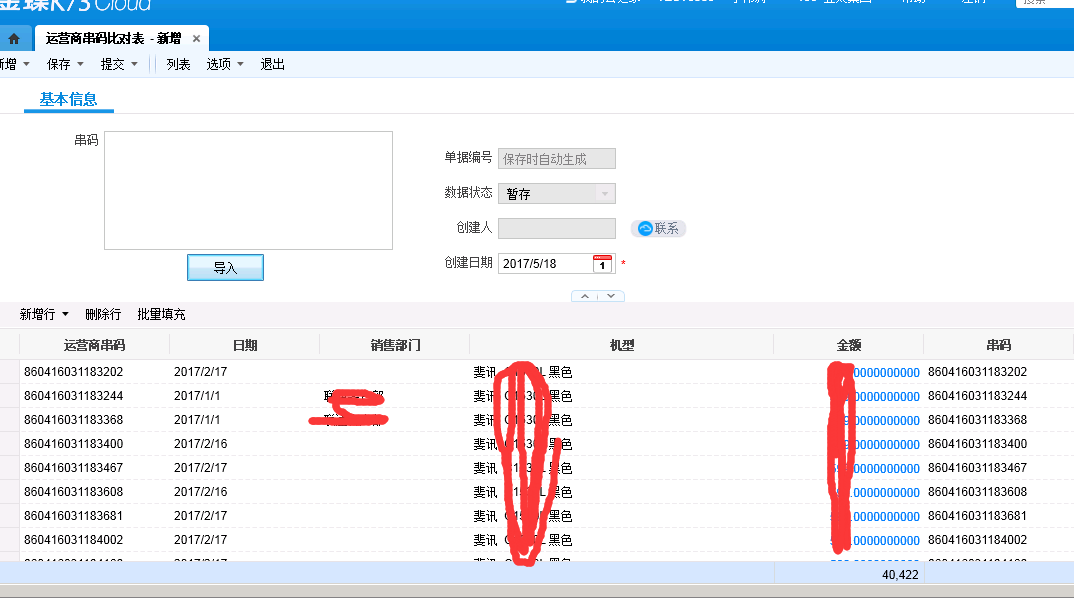This screenshot has width=1074, height=598.
Task: Click 列表 in the toolbar
Action: coord(178,64)
